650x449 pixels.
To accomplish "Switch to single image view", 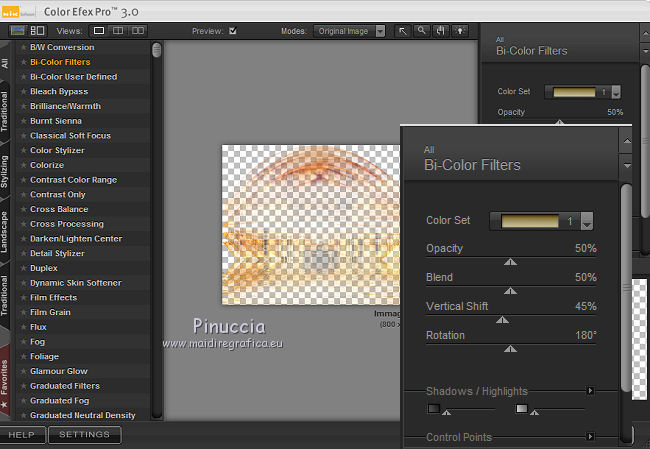I will pos(99,31).
